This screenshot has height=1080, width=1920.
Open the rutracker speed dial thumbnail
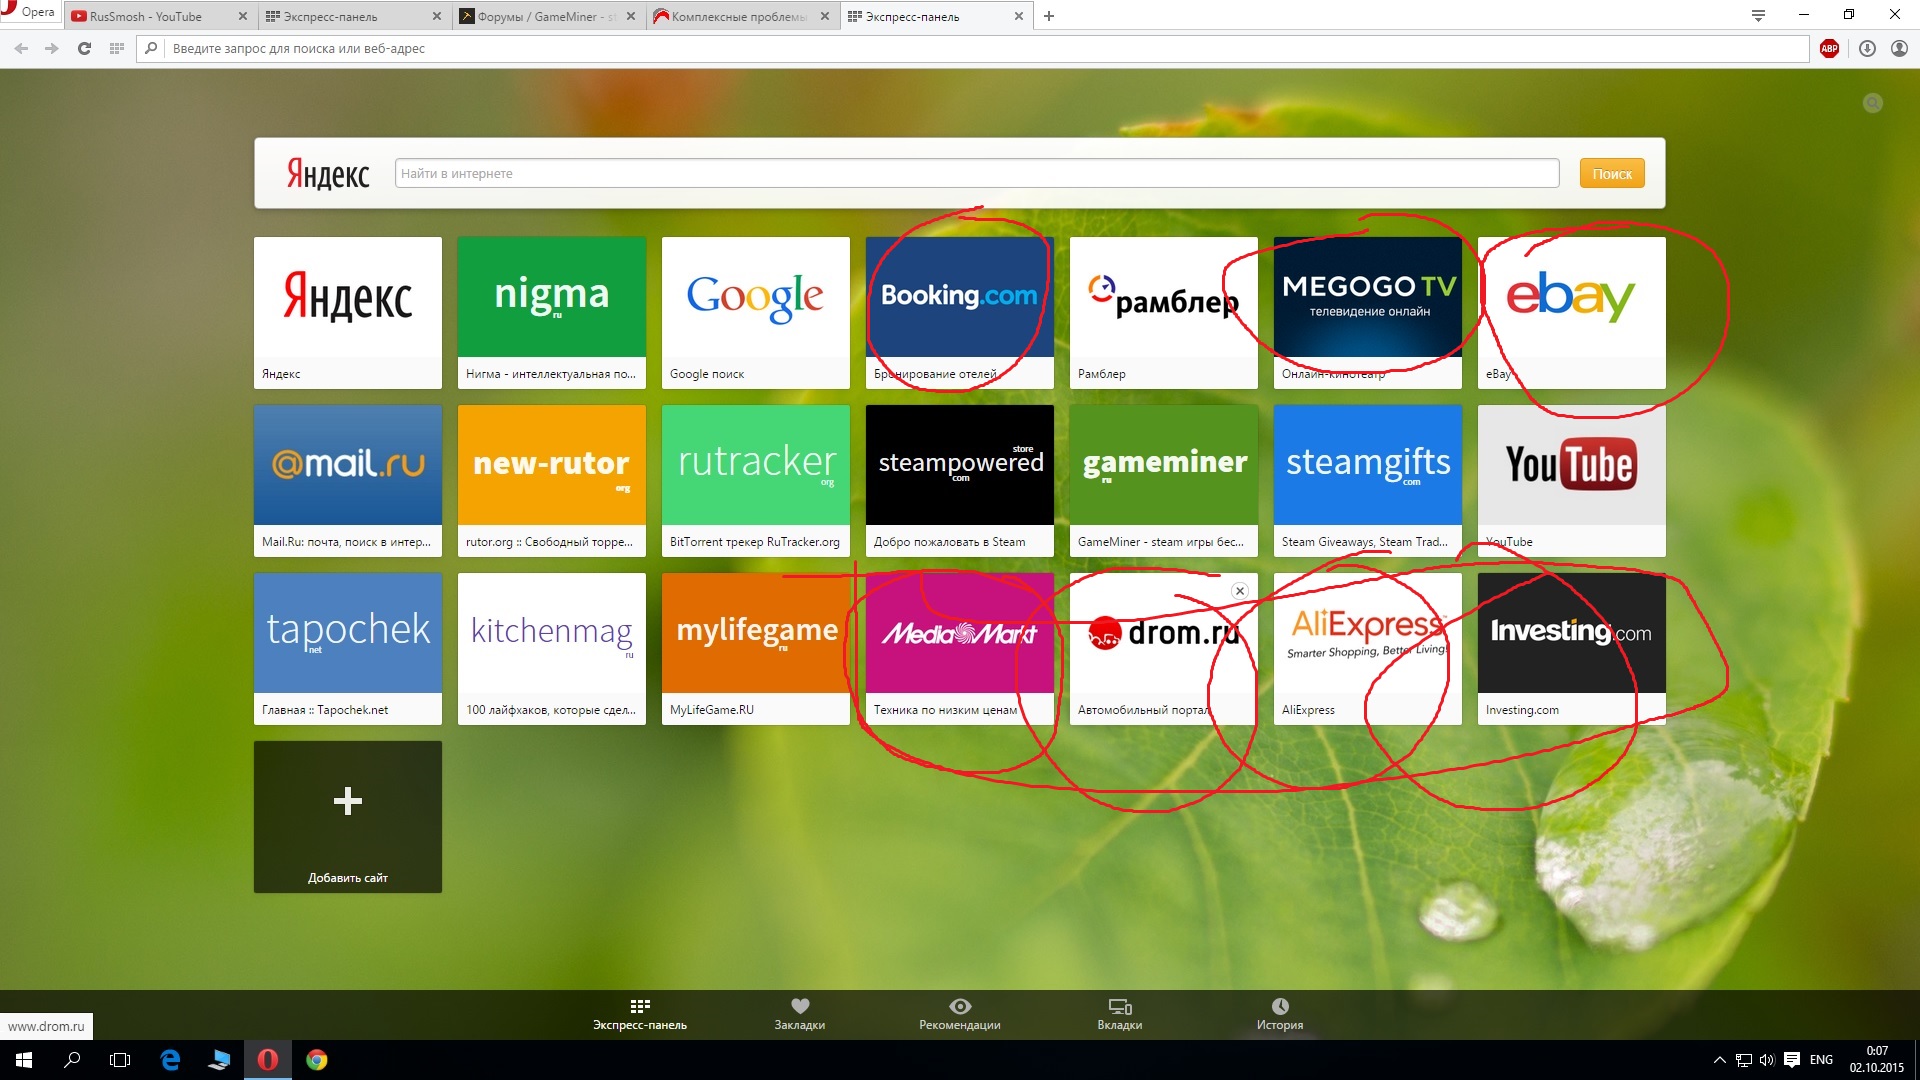(755, 466)
